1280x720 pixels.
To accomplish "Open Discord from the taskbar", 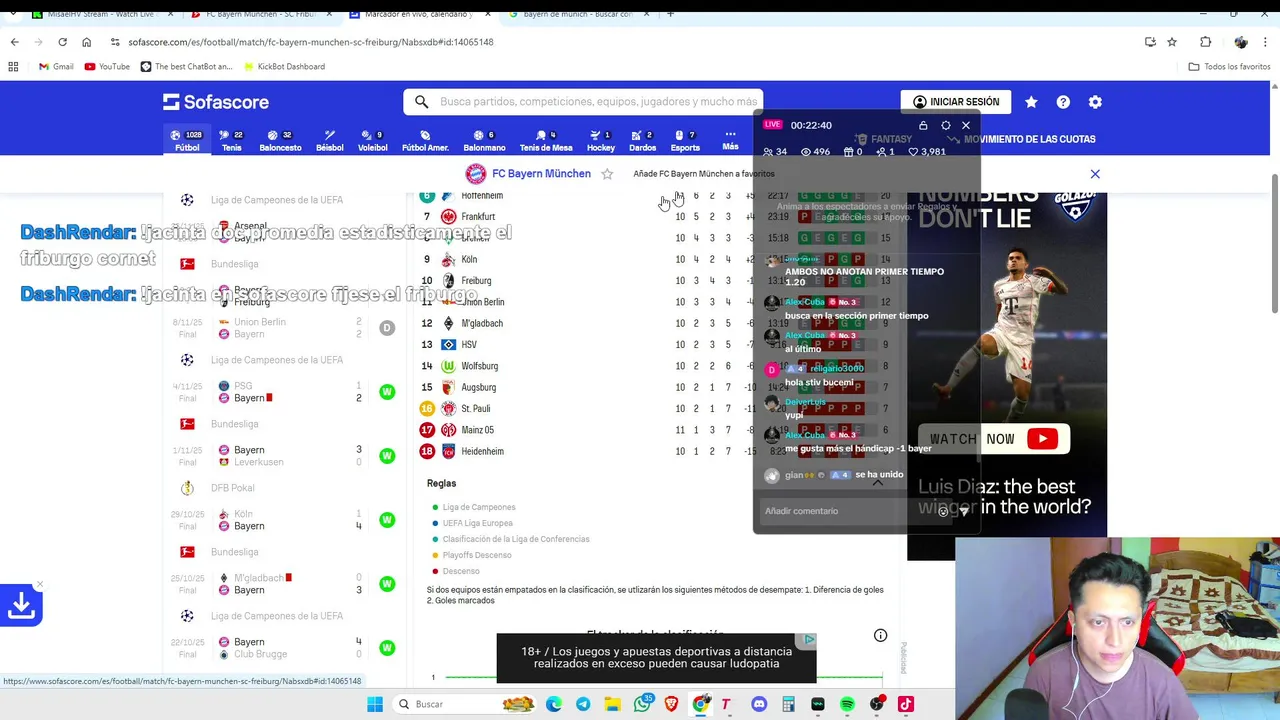I will (x=759, y=704).
